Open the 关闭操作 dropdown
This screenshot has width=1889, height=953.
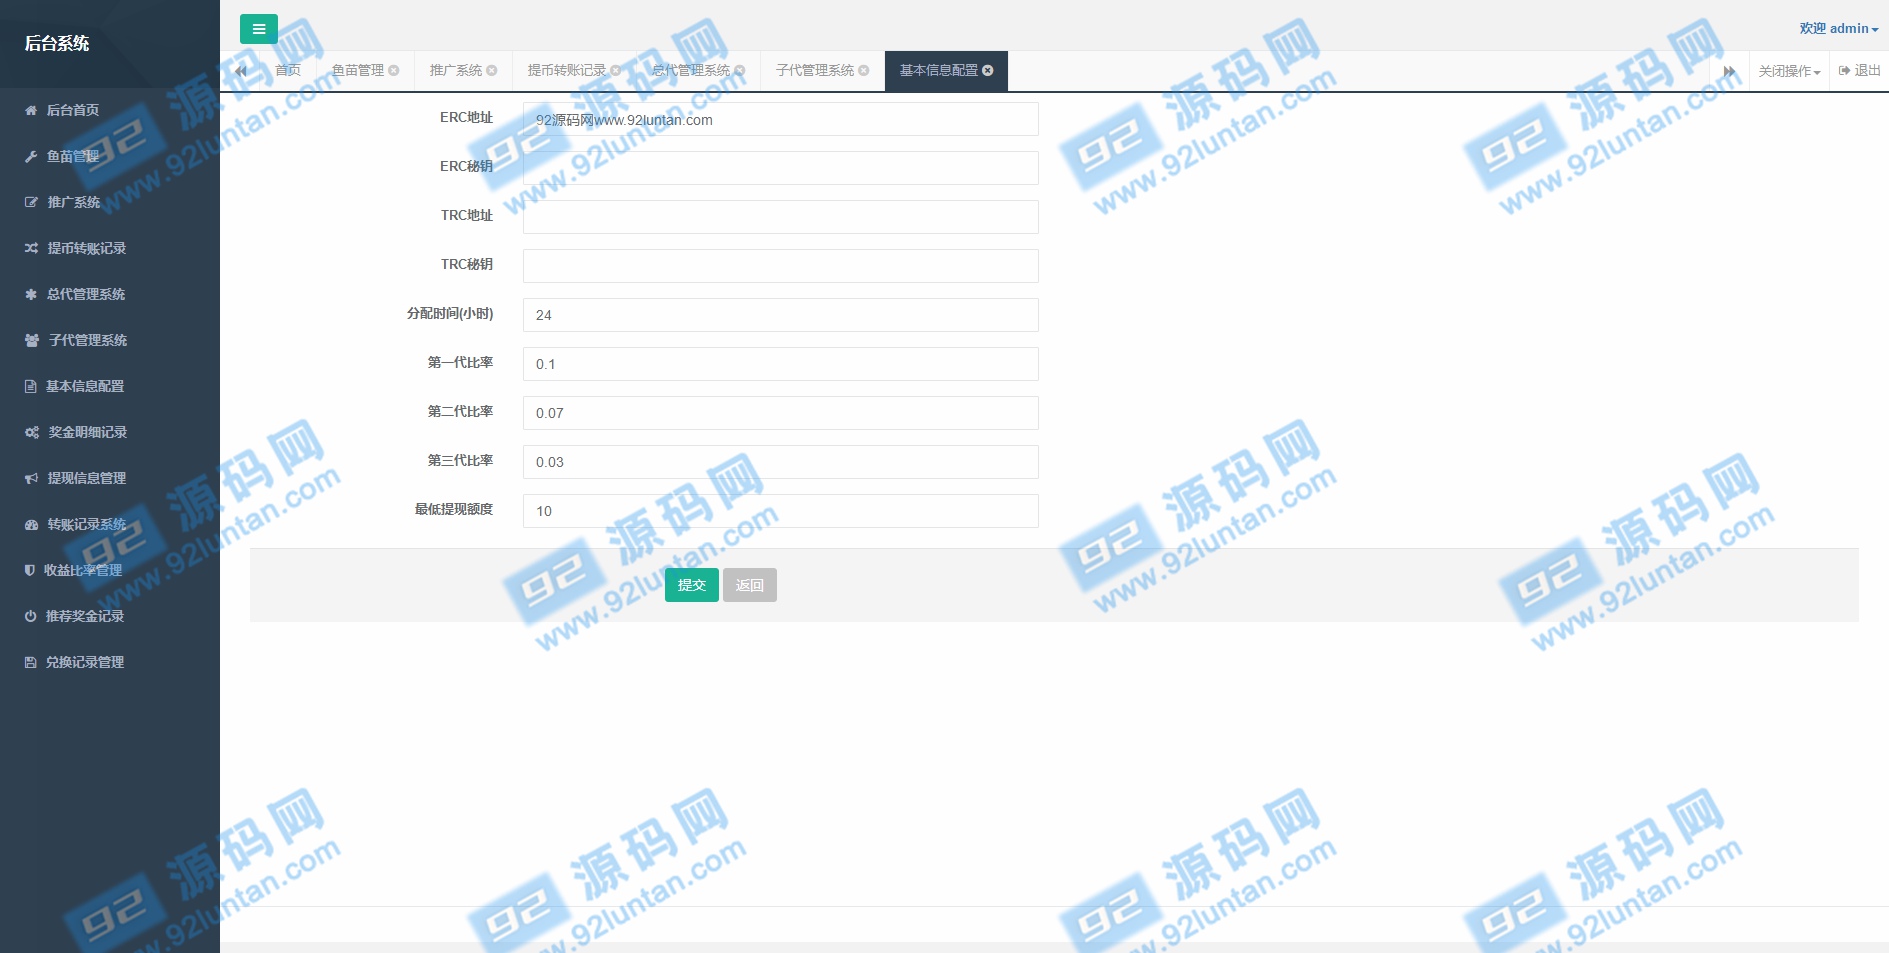[1789, 71]
